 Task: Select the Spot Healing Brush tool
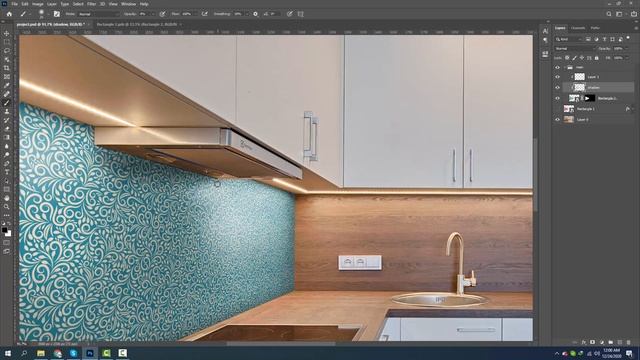(x=7, y=94)
